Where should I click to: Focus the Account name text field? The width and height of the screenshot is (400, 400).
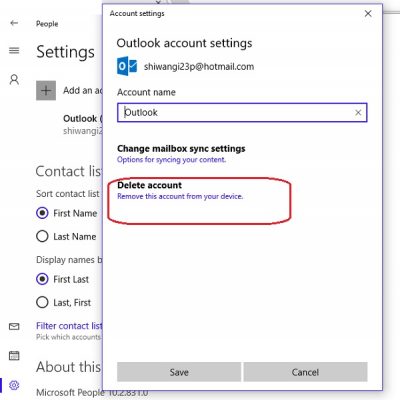click(x=242, y=113)
